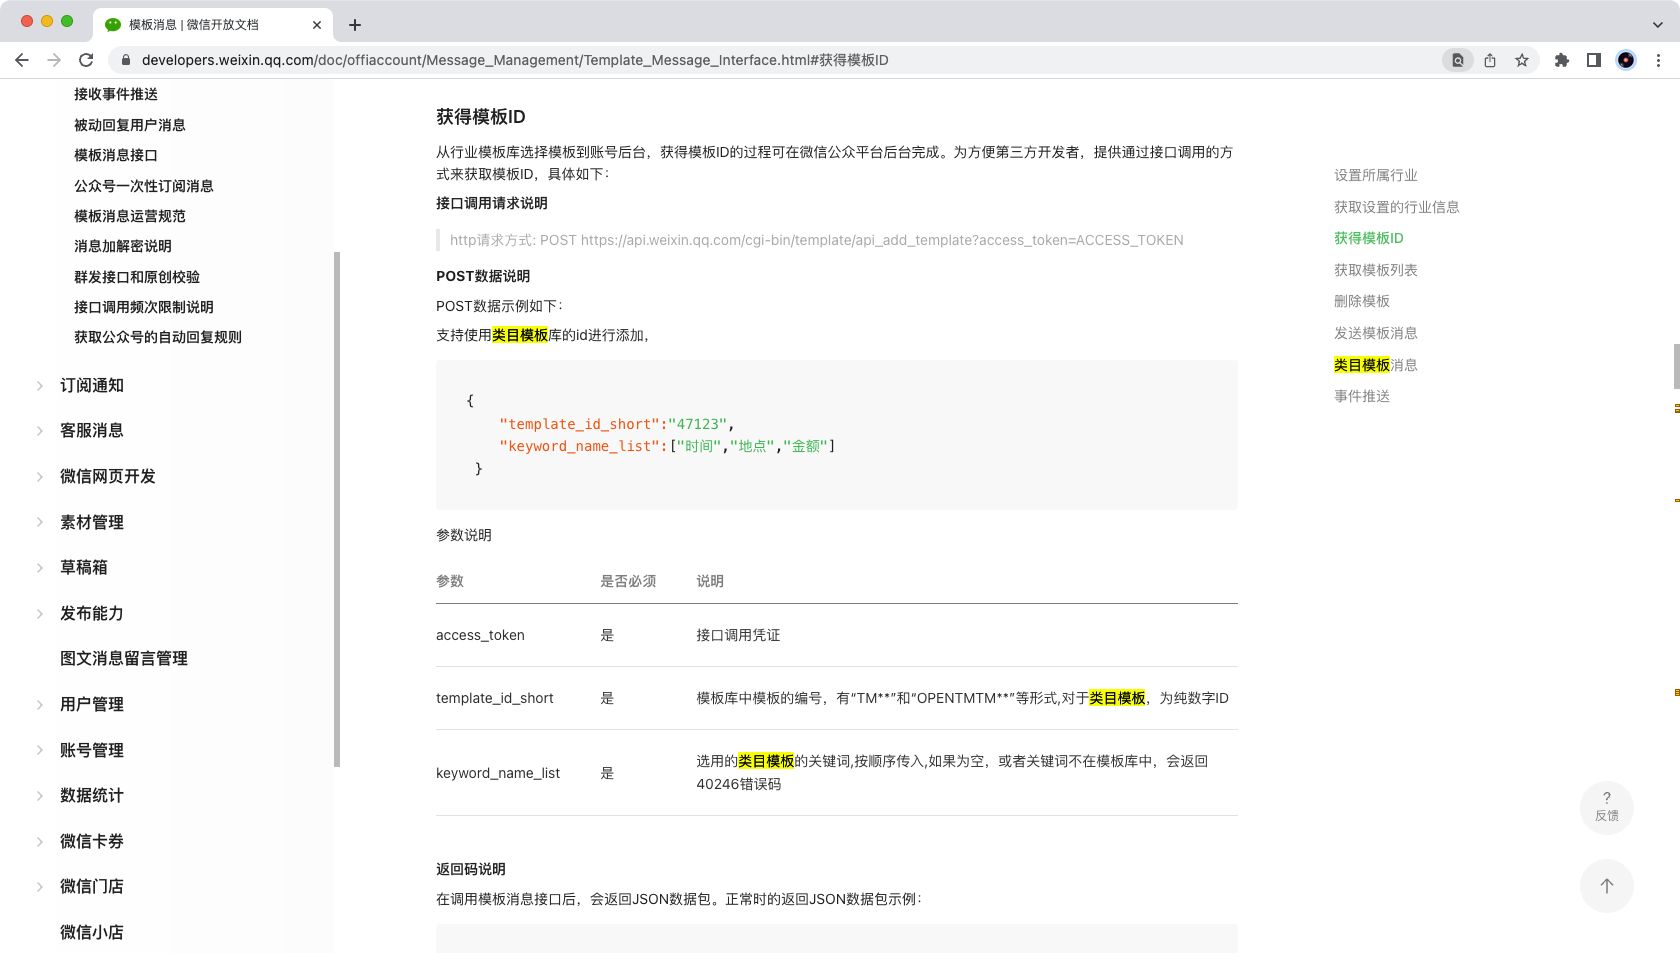The width and height of the screenshot is (1680, 953).
Task: Open 公众号一次性订阅消息 sidebar item
Action: point(144,186)
